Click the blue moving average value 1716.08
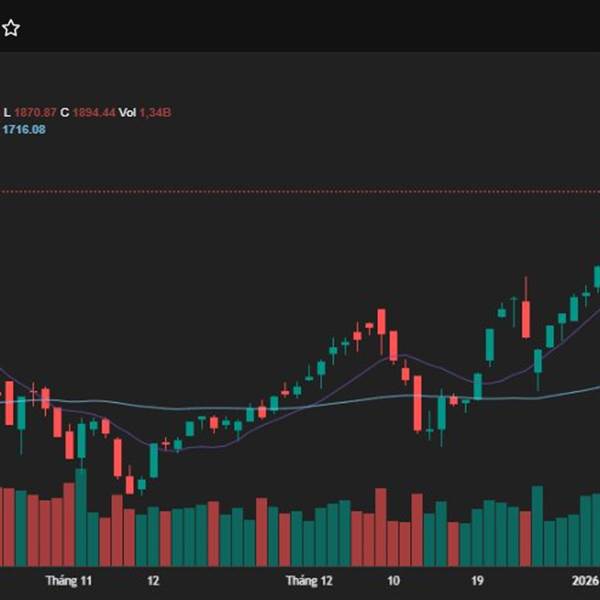 tap(24, 129)
